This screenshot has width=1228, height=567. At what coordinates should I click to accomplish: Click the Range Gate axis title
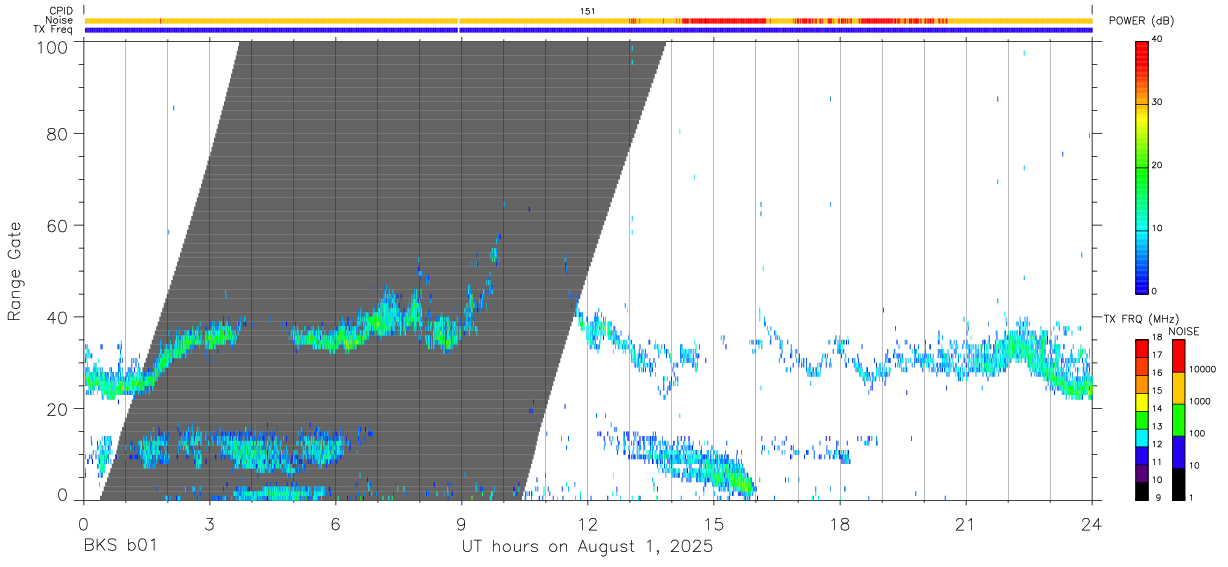pos(15,271)
